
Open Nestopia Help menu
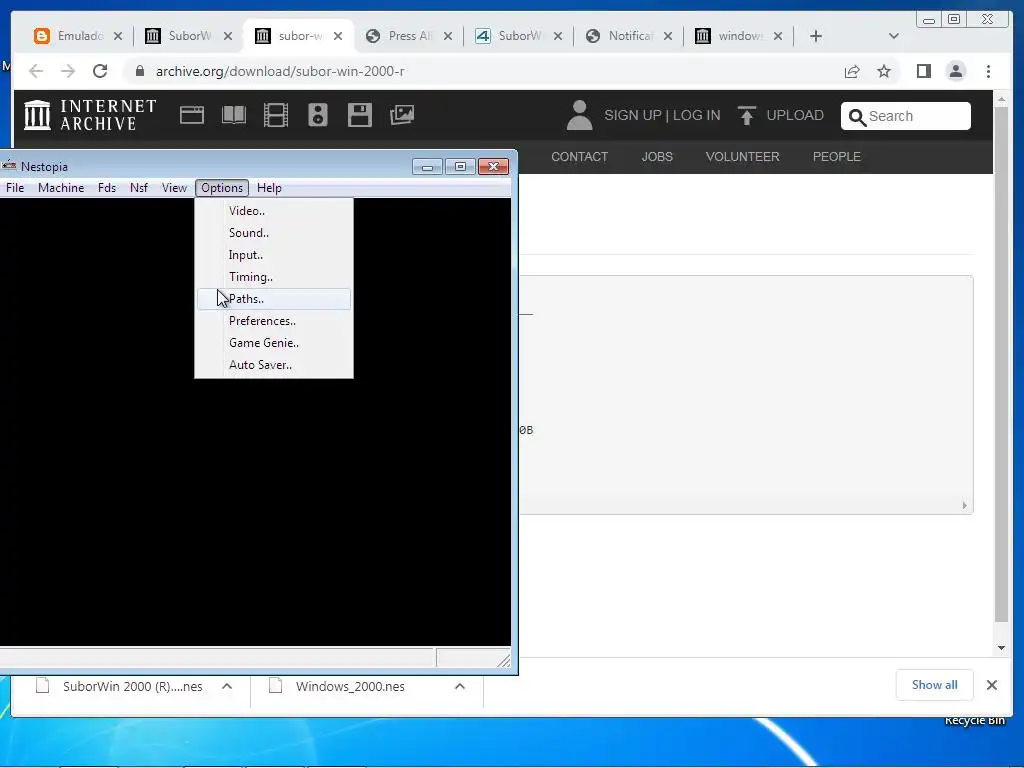268,188
